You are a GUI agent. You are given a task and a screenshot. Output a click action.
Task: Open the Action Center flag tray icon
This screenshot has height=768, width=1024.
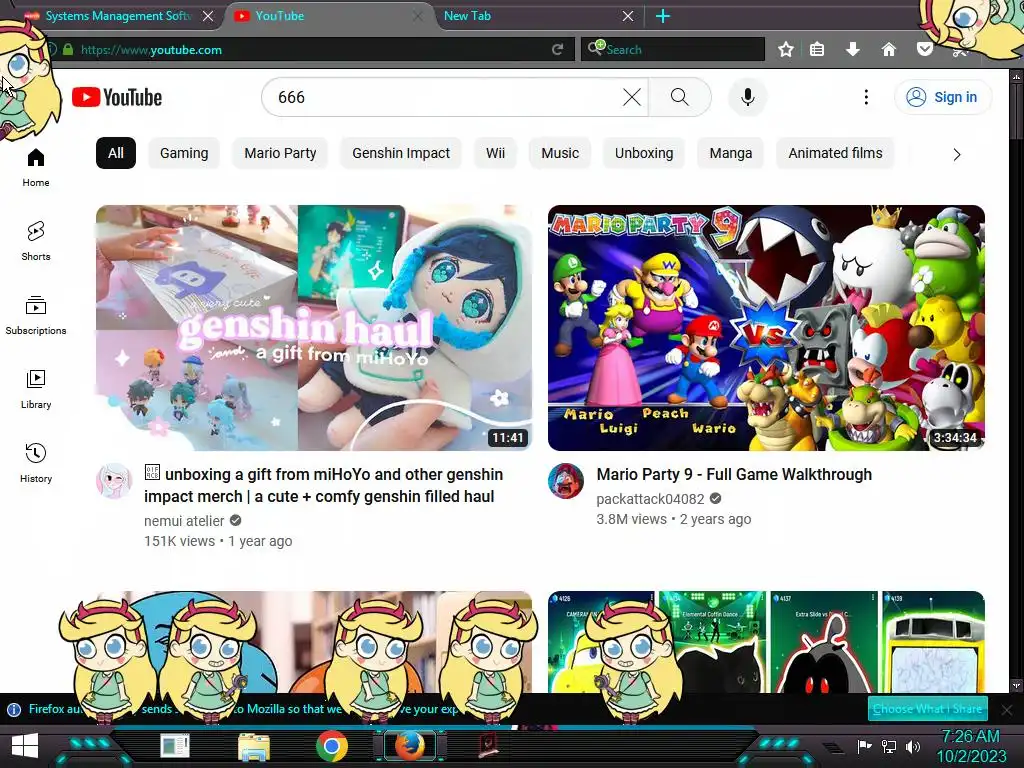tap(865, 746)
